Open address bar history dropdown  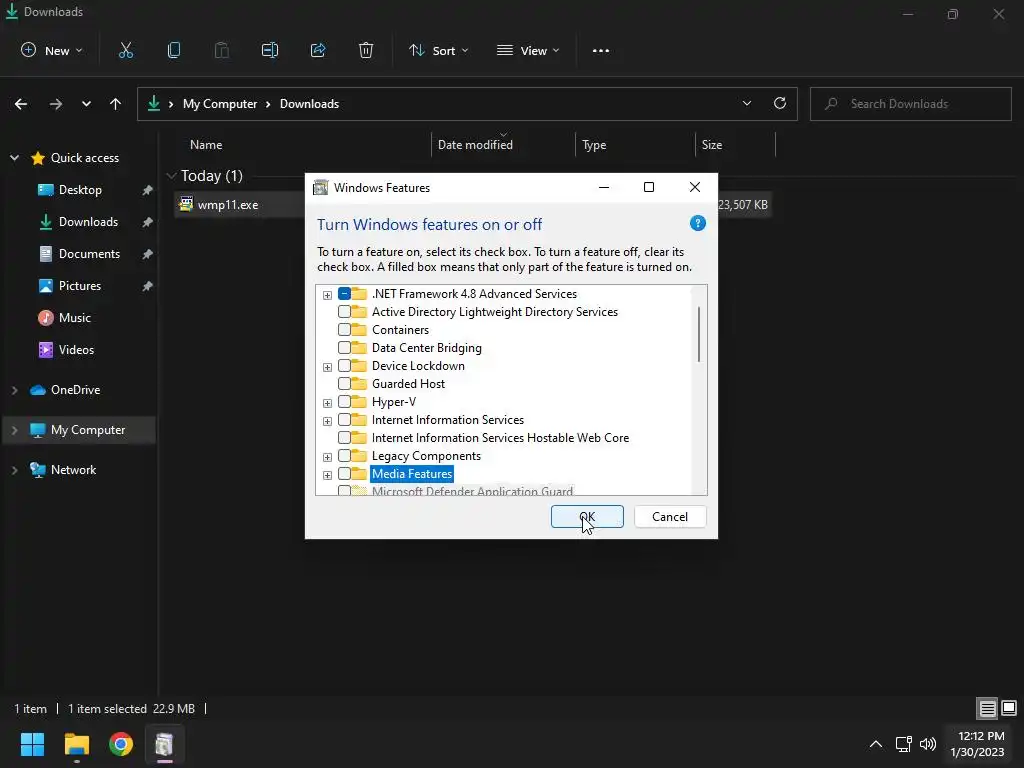click(x=746, y=103)
